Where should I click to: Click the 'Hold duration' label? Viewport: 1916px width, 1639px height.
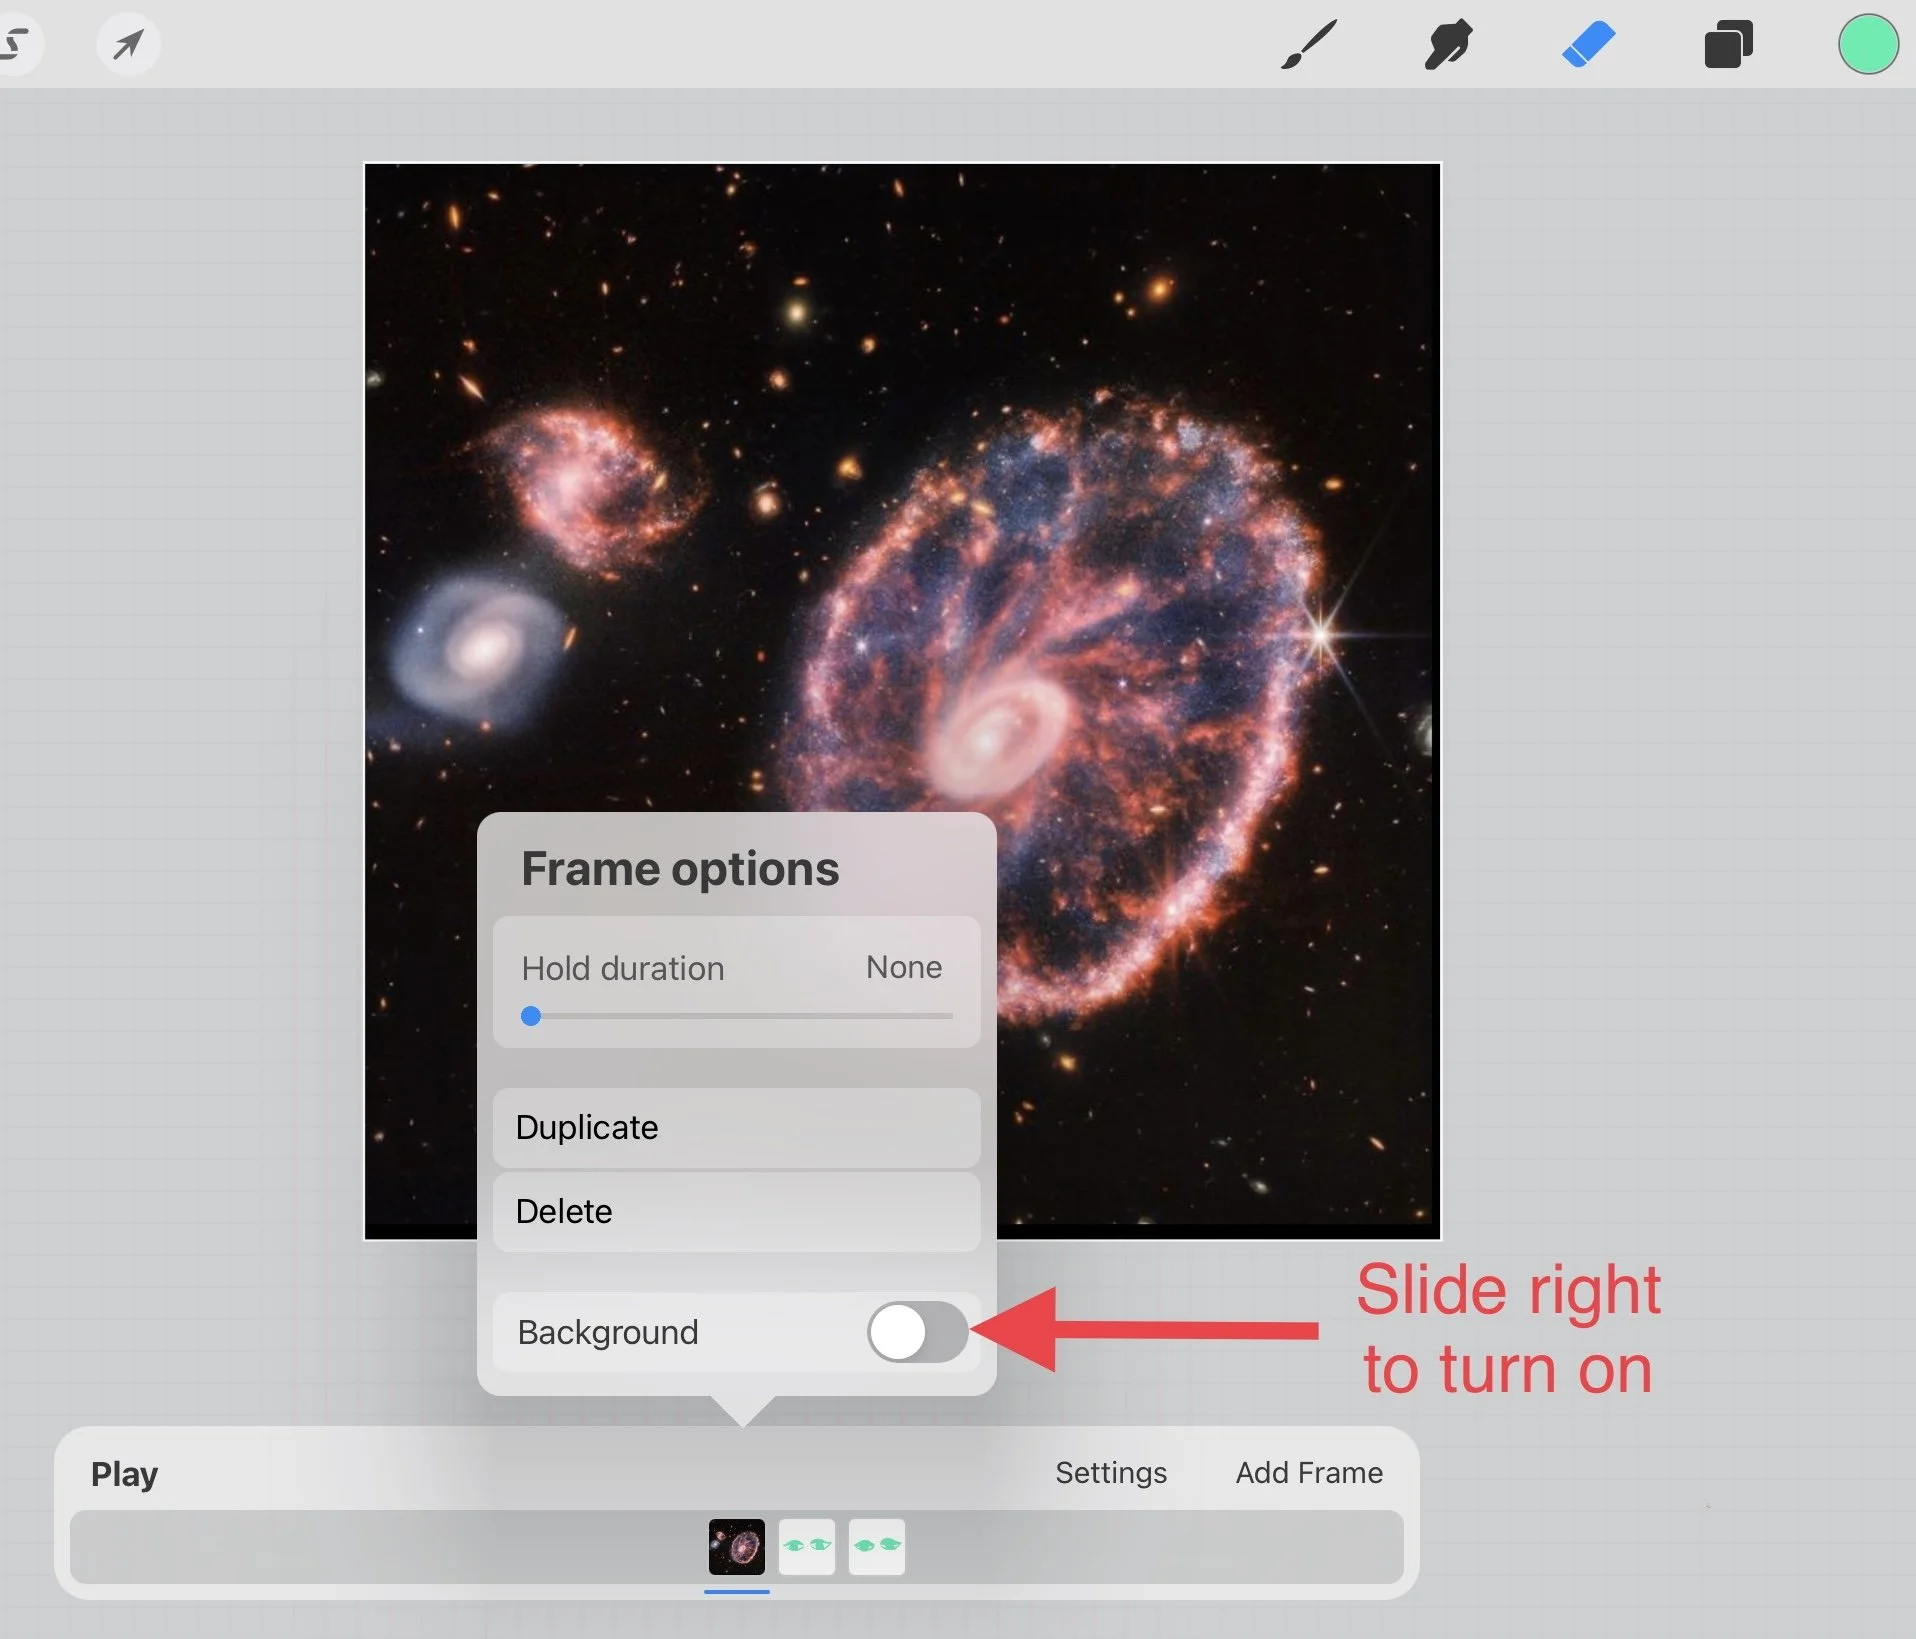[x=623, y=968]
